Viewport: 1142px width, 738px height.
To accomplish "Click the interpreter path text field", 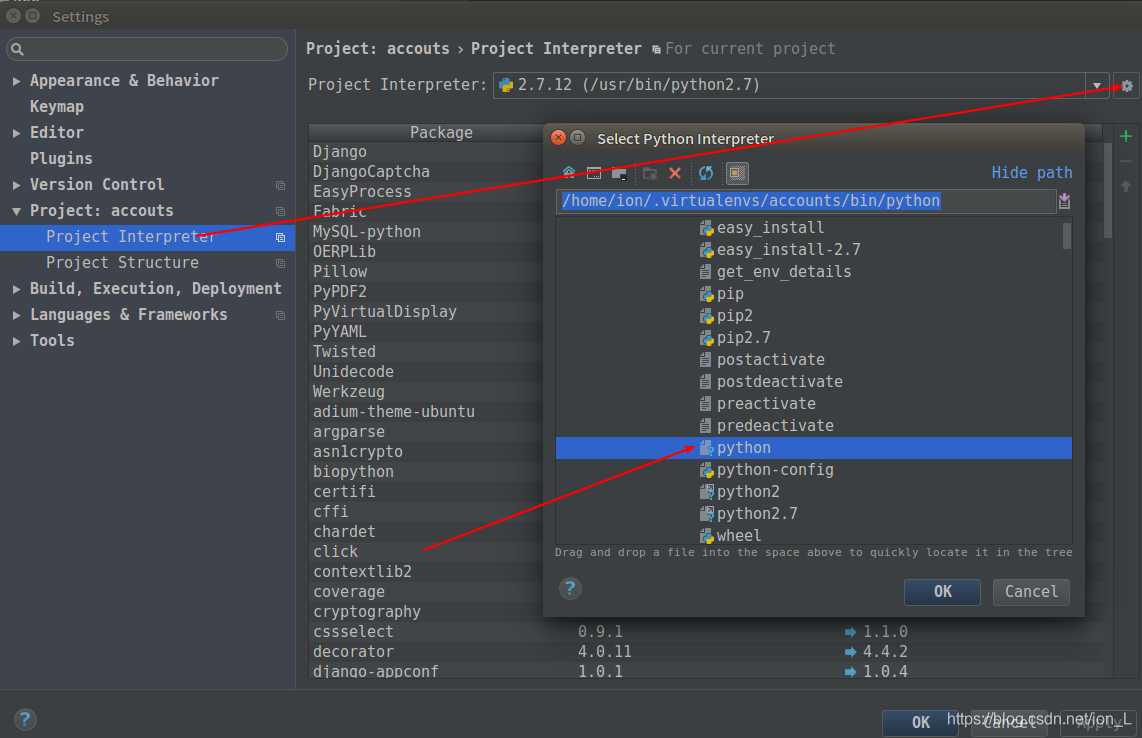I will pyautogui.click(x=806, y=201).
